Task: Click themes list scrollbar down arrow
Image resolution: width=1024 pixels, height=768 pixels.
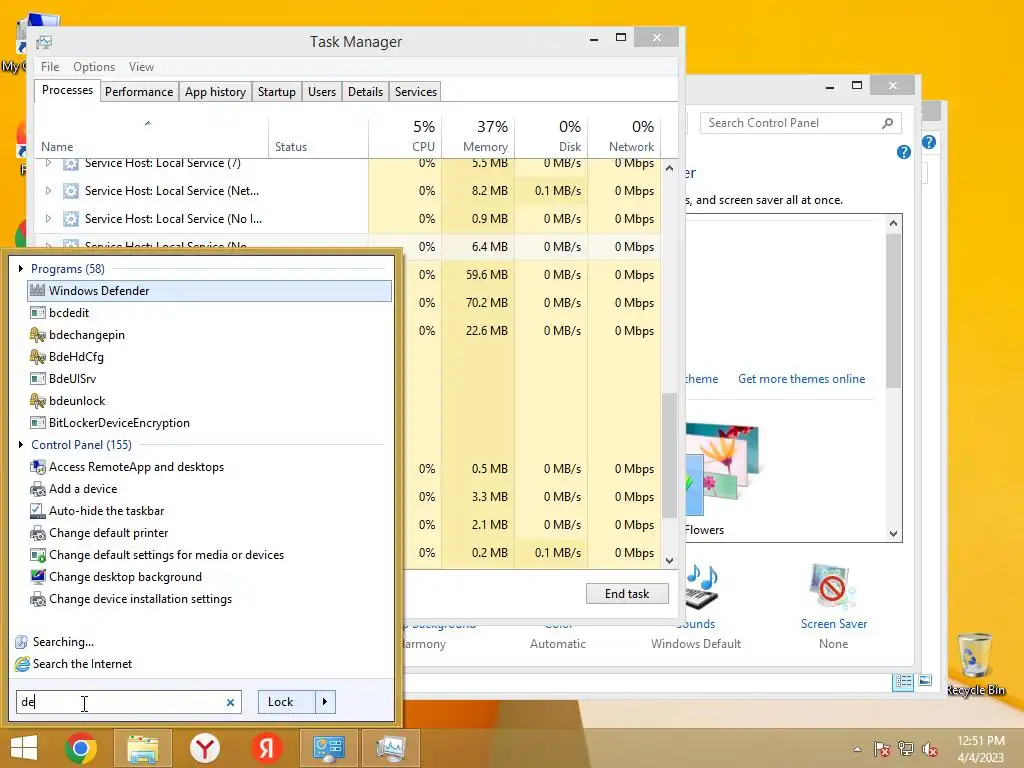Action: coord(893,534)
